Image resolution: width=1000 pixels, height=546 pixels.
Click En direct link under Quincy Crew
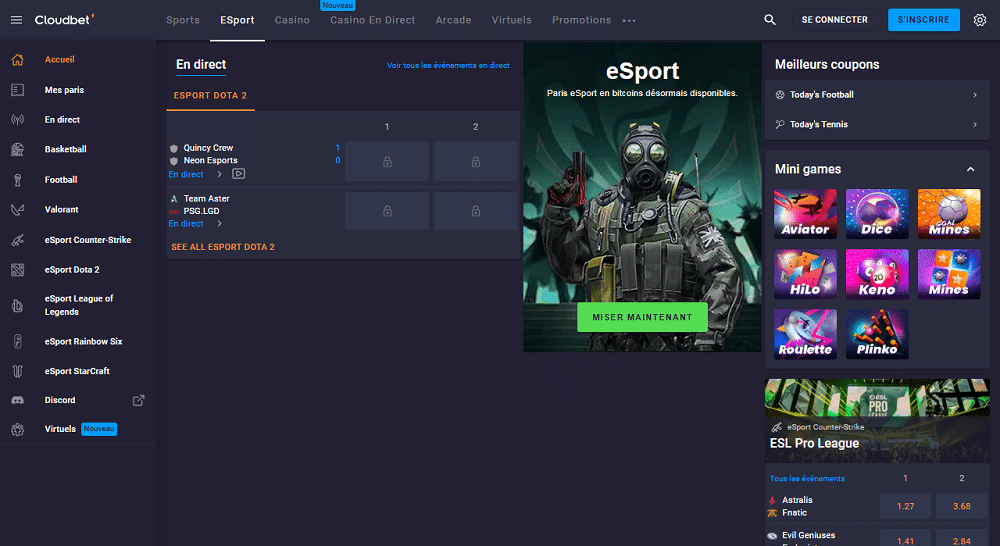click(x=186, y=174)
